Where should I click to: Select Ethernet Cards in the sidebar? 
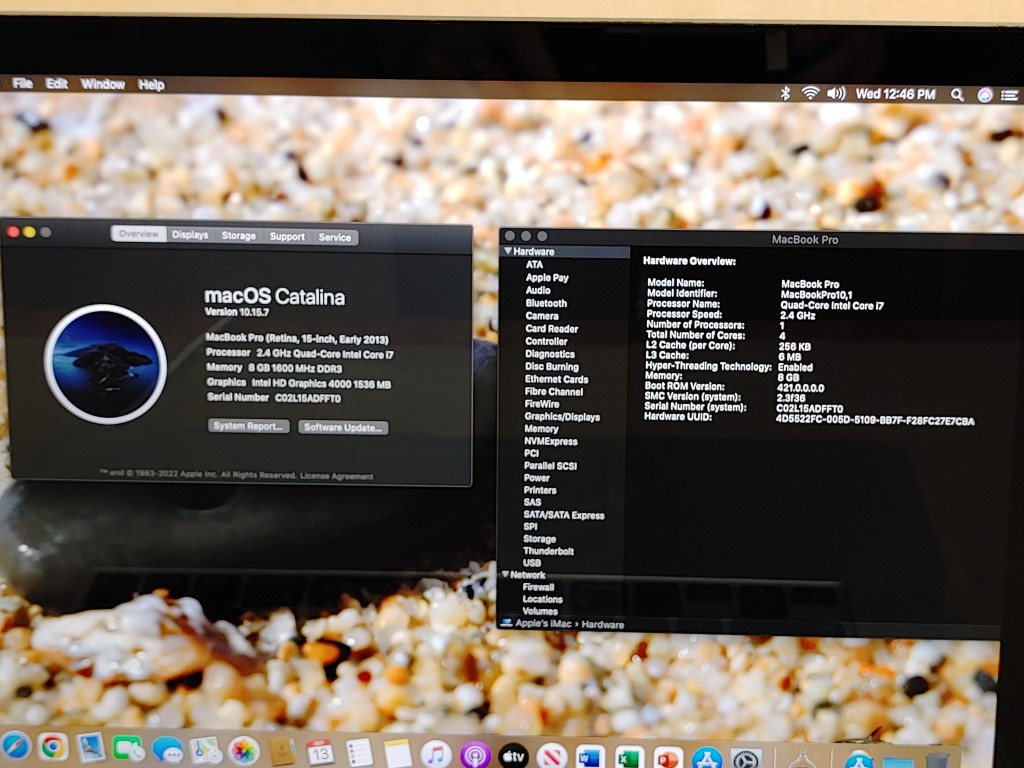[x=556, y=379]
